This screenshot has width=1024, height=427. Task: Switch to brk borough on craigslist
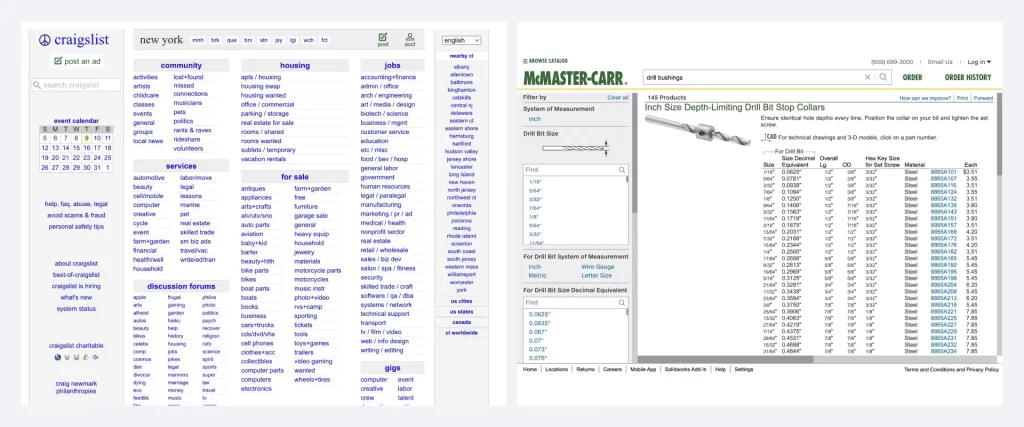(x=215, y=40)
